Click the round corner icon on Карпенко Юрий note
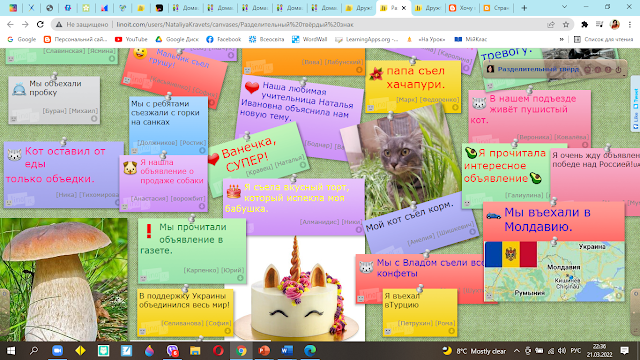640x360 pixels. click(240, 278)
